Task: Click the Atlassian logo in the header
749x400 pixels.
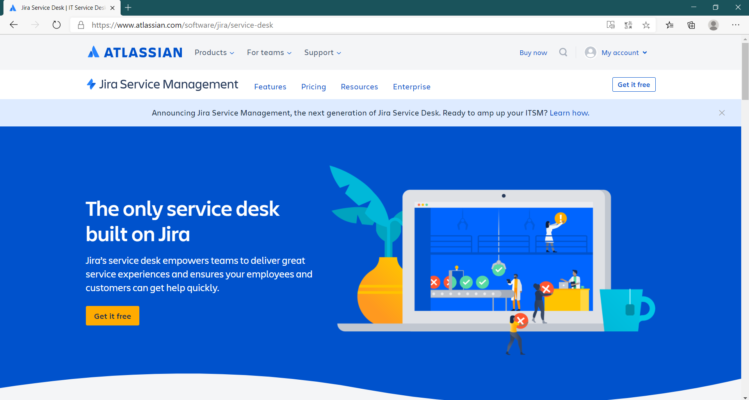Action: pos(135,52)
